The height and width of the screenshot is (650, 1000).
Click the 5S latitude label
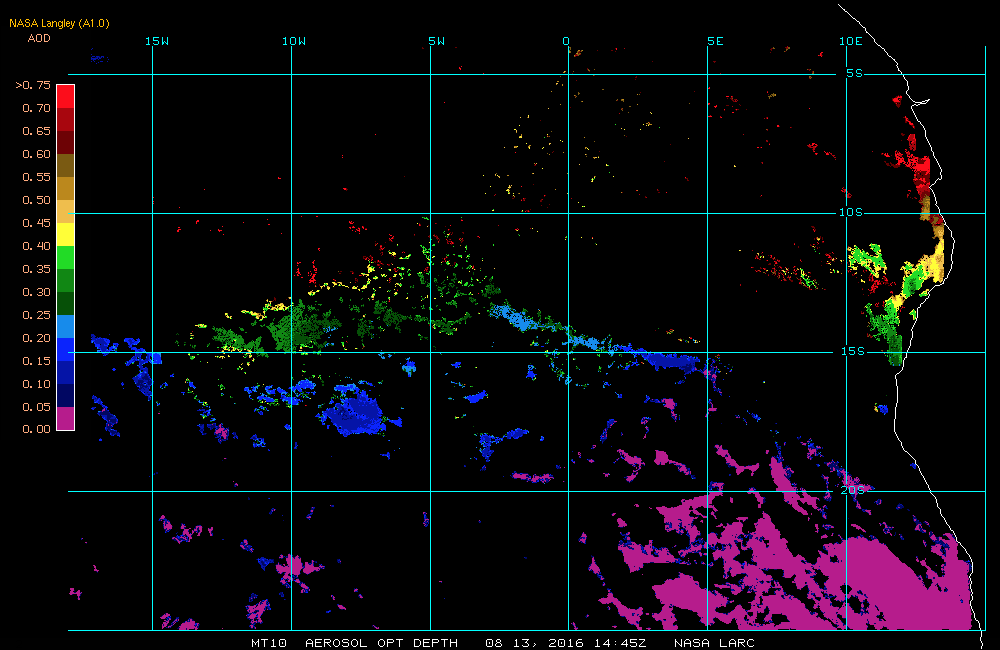click(855, 73)
